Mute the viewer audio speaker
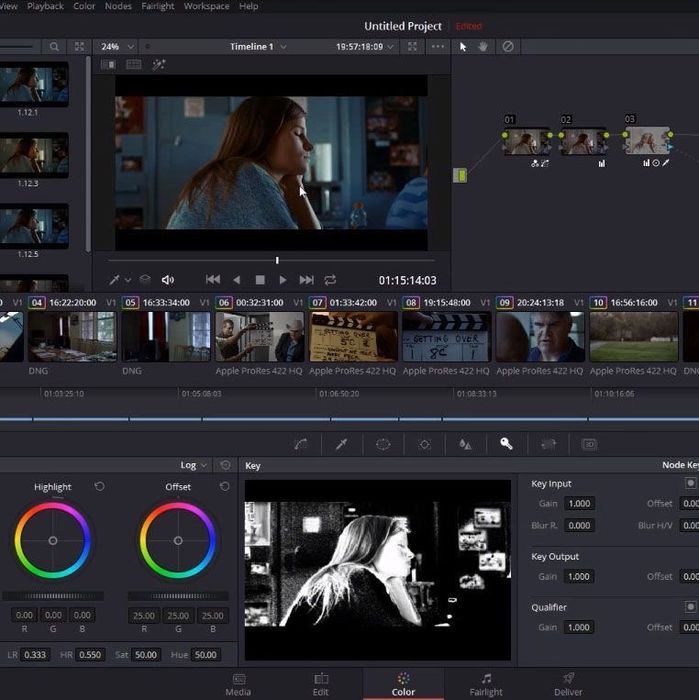 pos(167,280)
